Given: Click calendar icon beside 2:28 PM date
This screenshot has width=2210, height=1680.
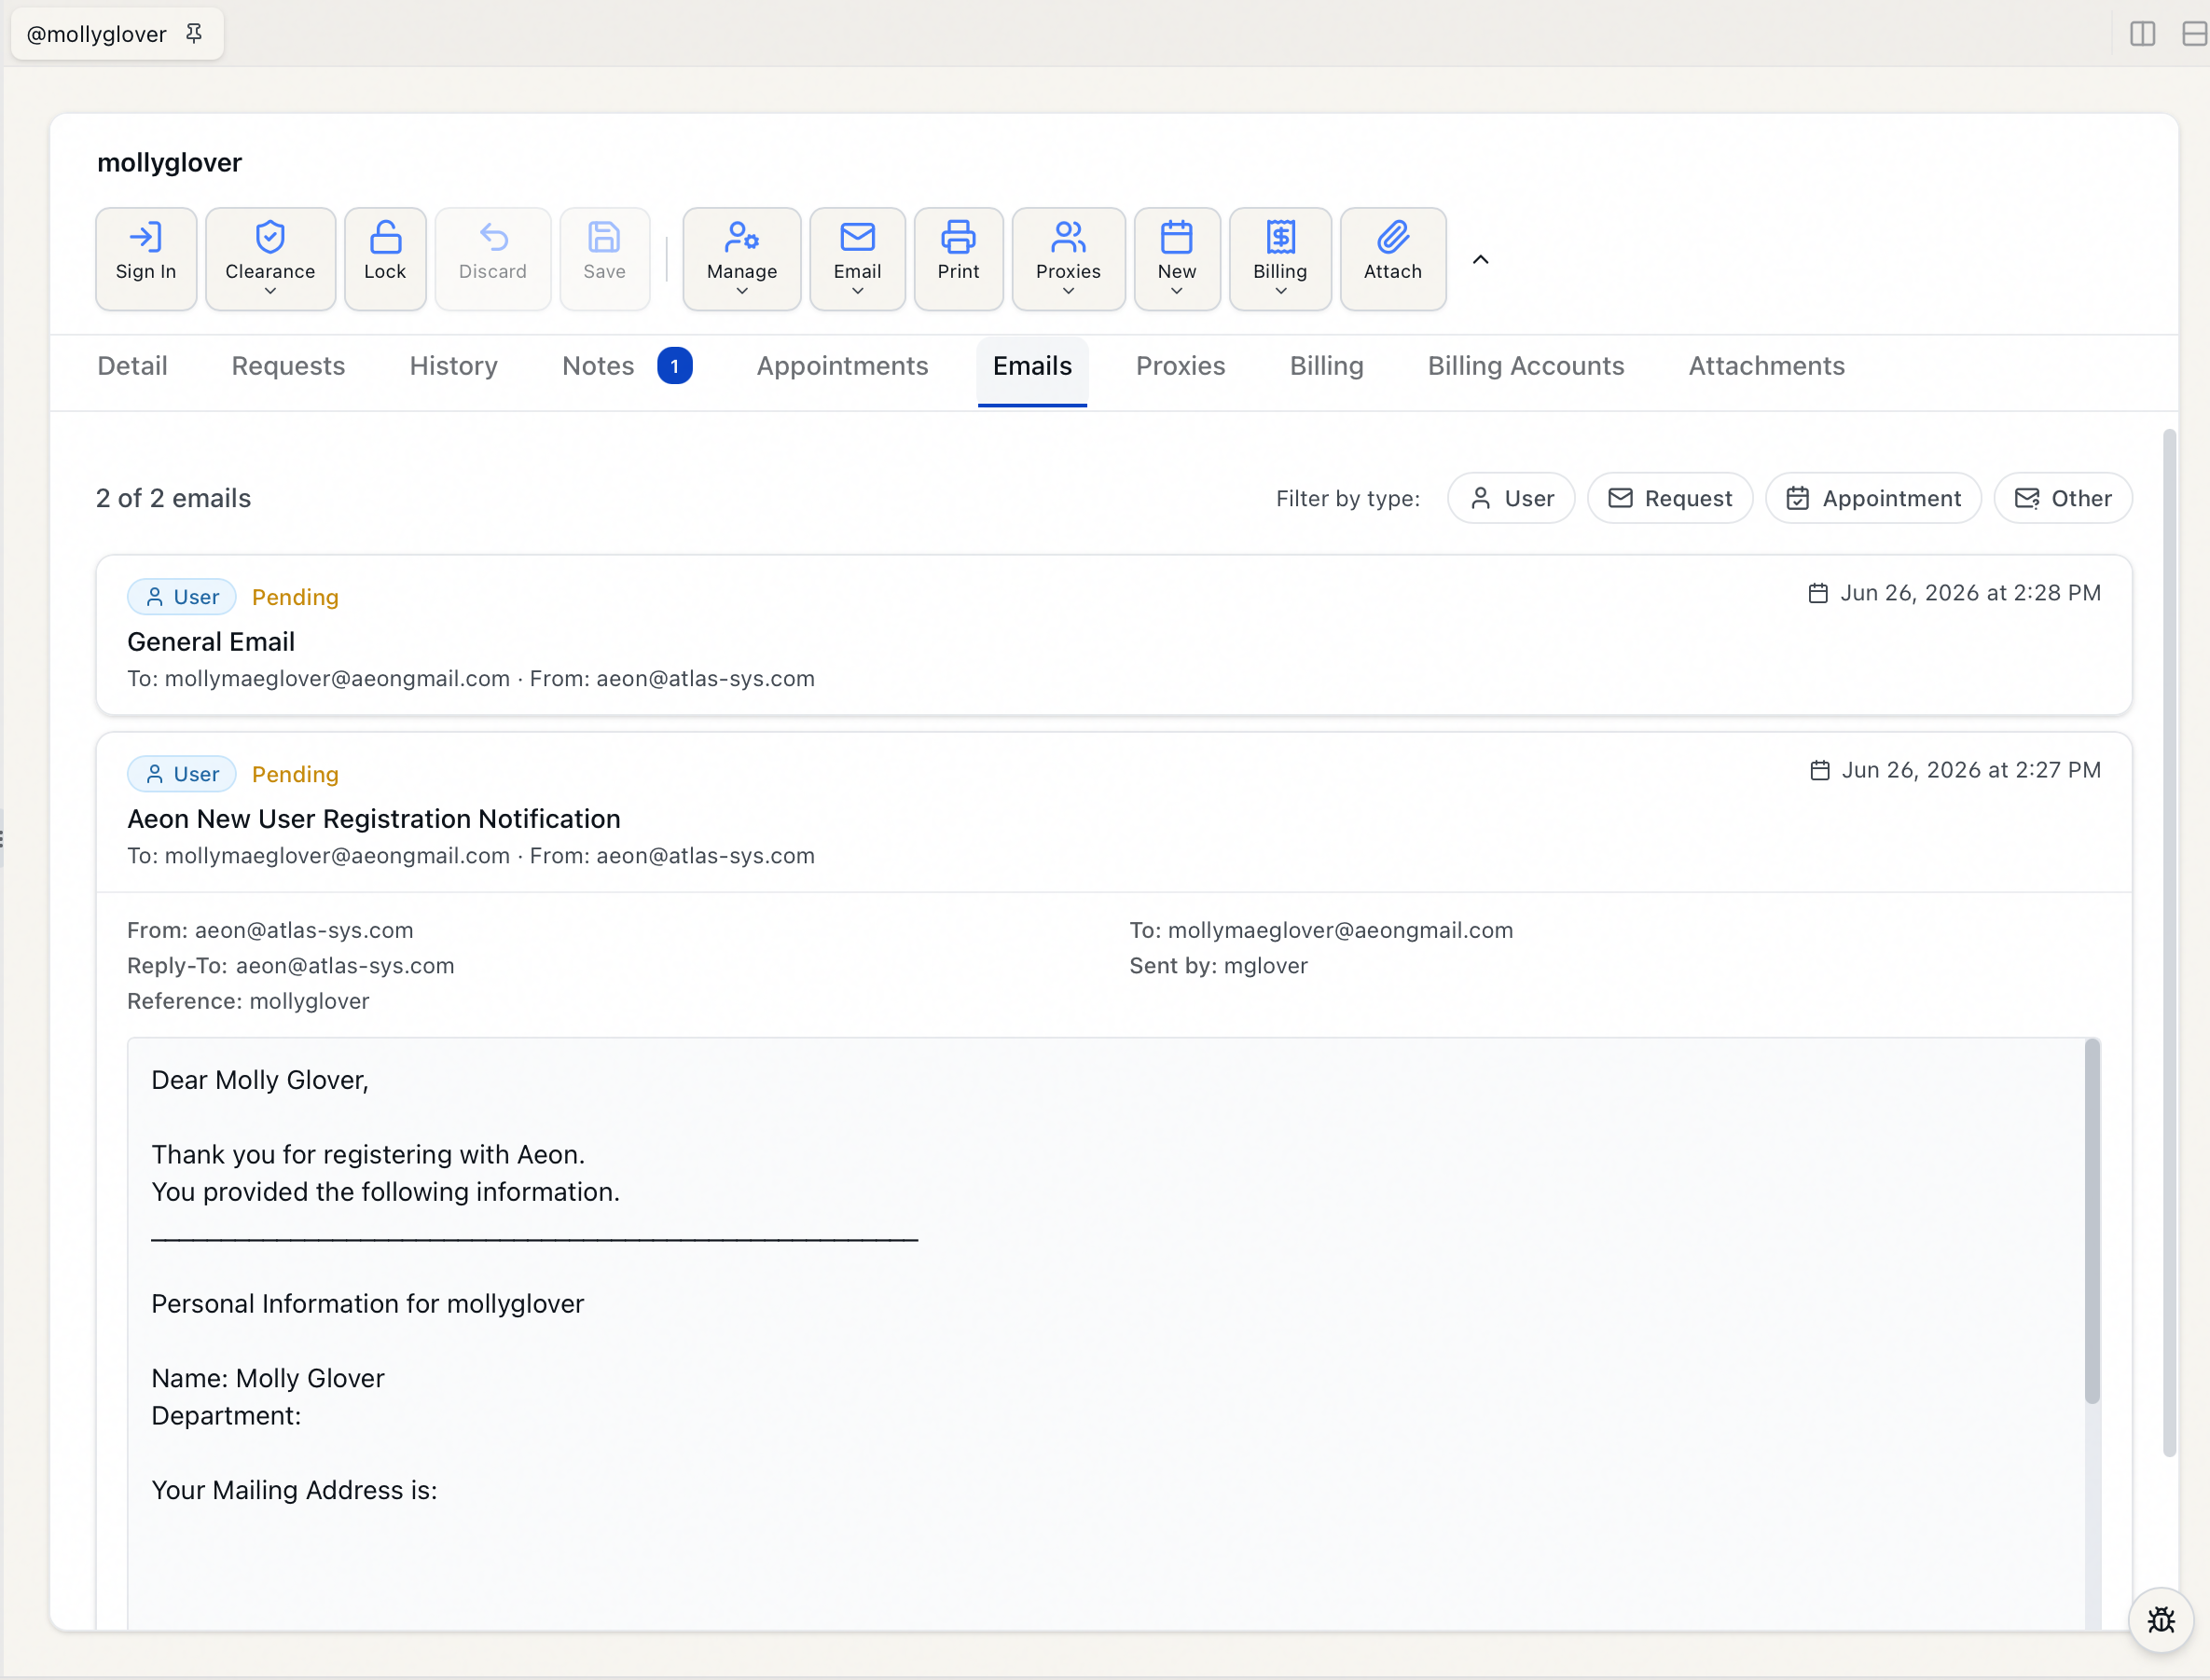Looking at the screenshot, I should [1818, 593].
